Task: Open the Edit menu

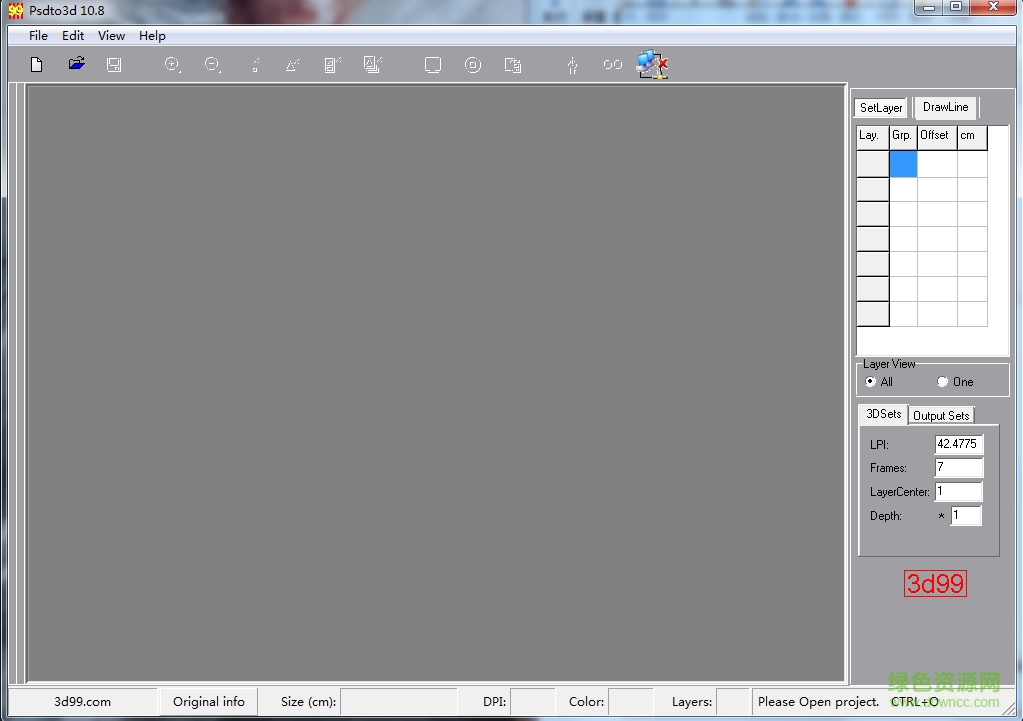Action: [72, 36]
